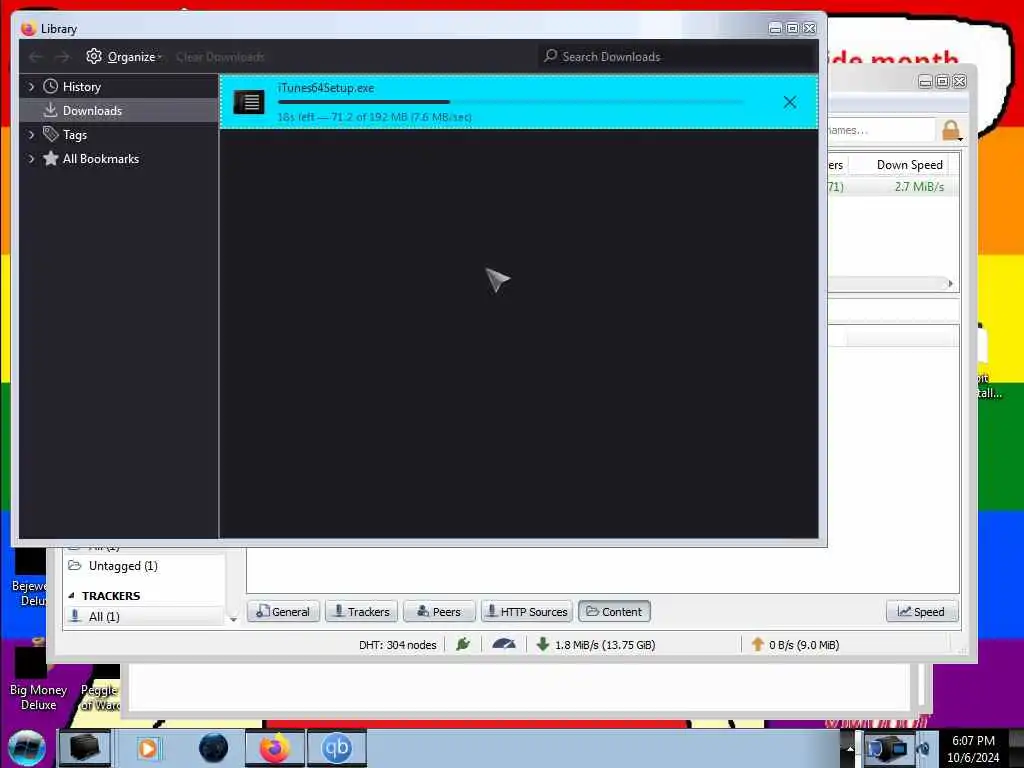Click the qBittorrent lock icon

951,130
